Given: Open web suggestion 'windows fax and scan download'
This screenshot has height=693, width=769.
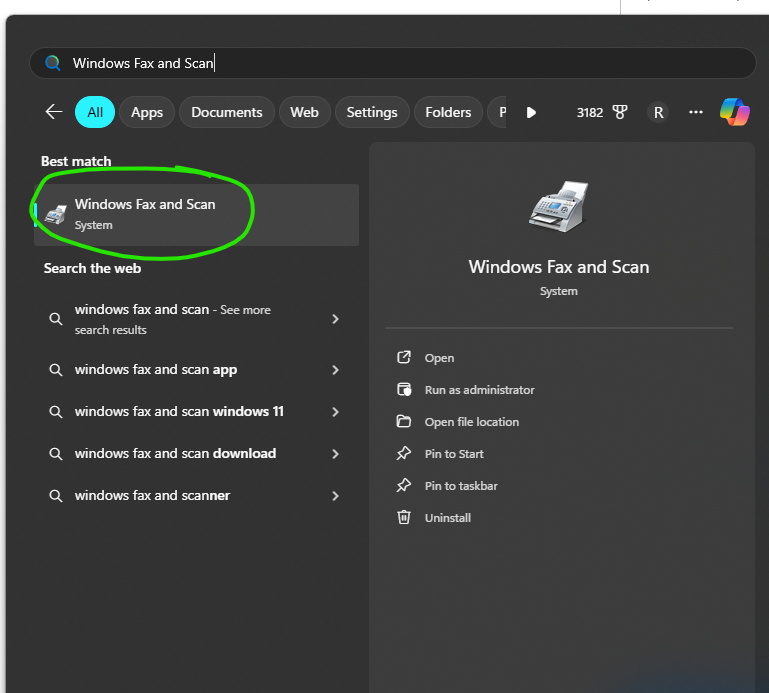Looking at the screenshot, I should coord(196,454).
